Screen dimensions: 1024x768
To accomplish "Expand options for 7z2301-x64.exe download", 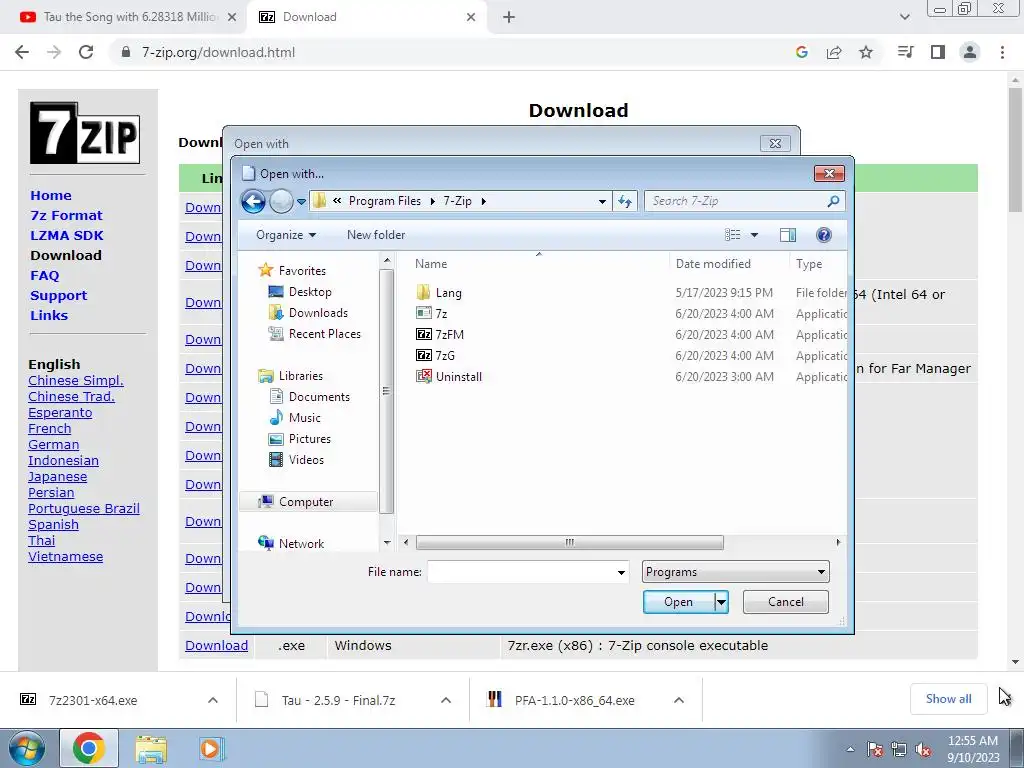I will [x=213, y=700].
